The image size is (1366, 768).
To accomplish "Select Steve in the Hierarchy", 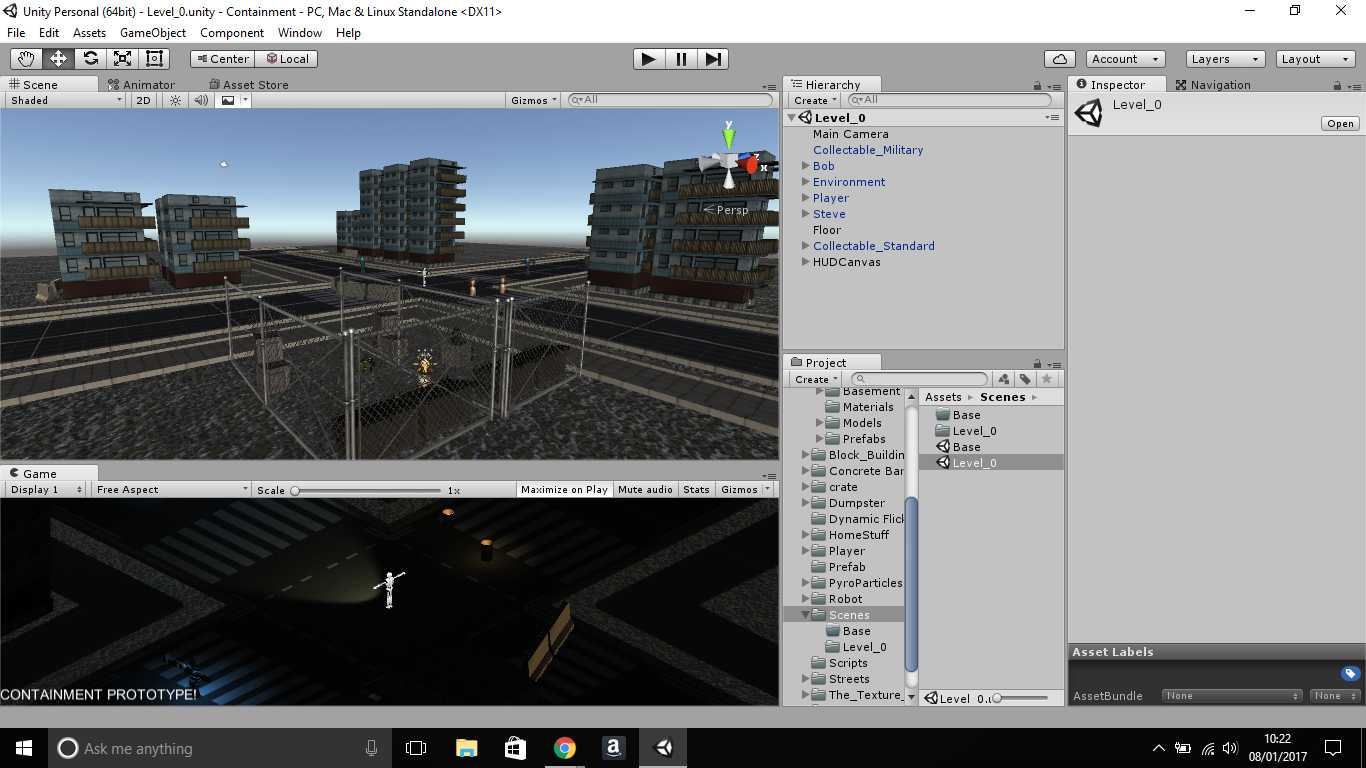I will point(829,214).
